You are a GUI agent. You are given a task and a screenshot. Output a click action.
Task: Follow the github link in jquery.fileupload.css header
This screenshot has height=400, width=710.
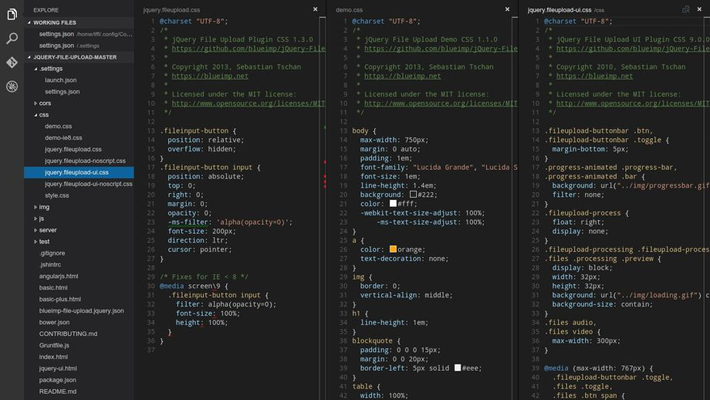click(248, 48)
